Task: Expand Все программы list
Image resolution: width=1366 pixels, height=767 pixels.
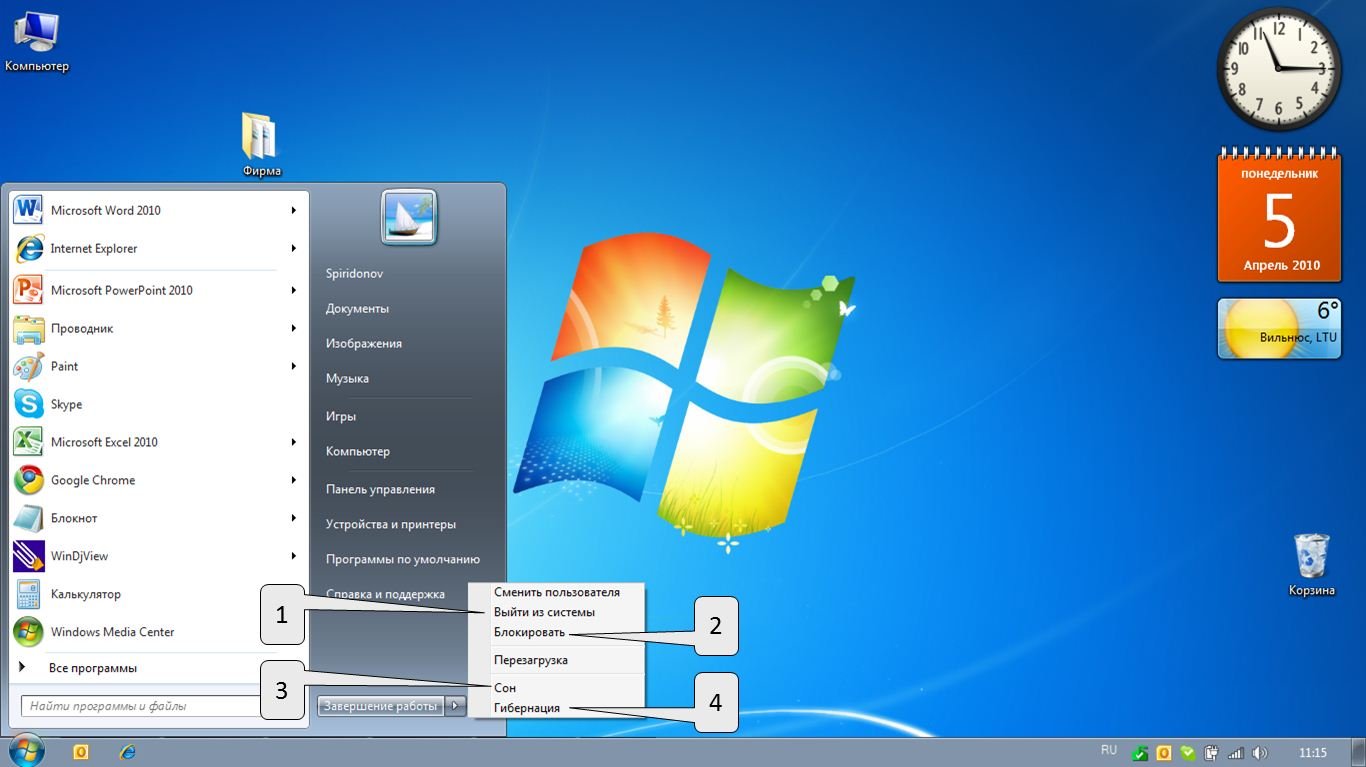Action: (92, 668)
